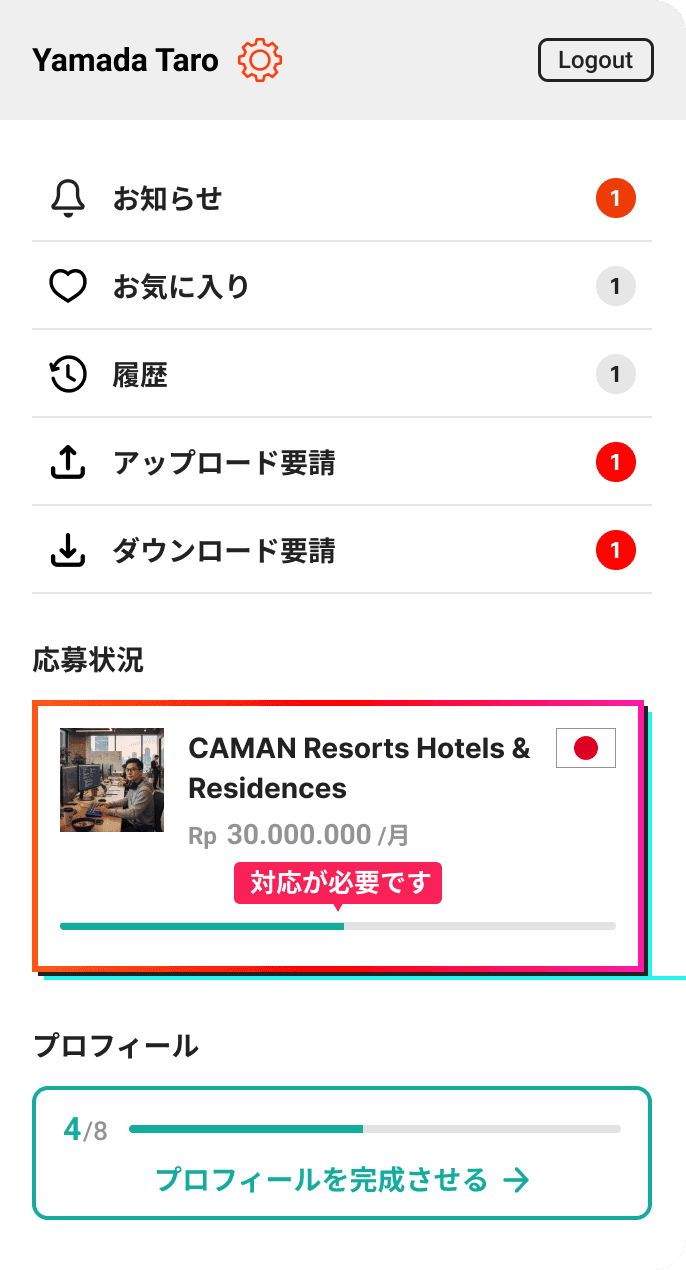Click the heart favorites icon

coord(68,287)
